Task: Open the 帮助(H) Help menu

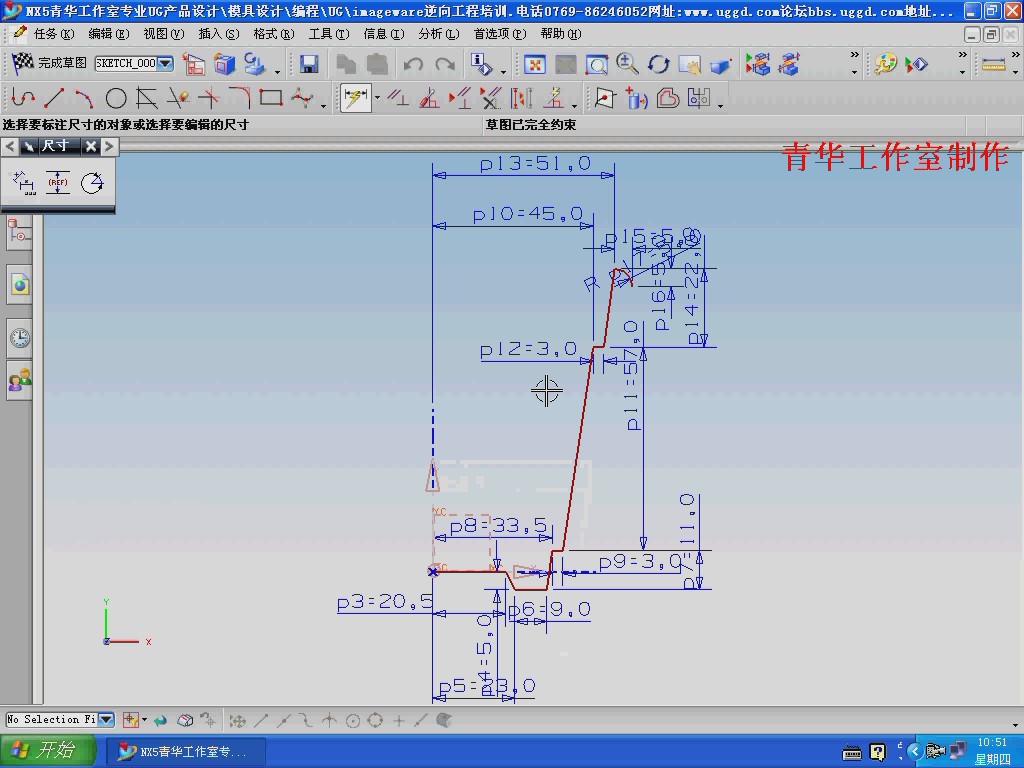Action: click(560, 33)
